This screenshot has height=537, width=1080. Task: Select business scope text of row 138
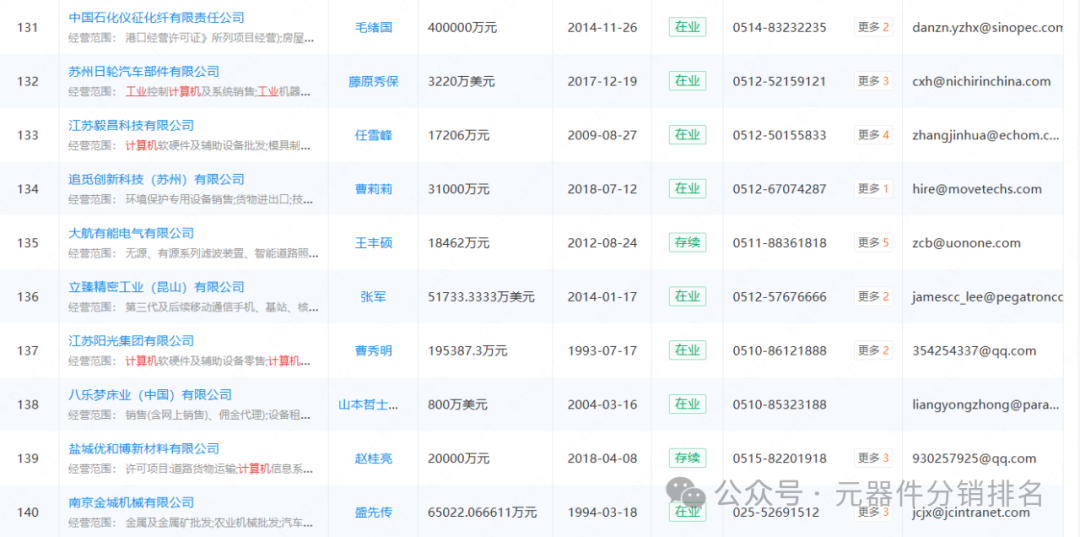pos(189,415)
